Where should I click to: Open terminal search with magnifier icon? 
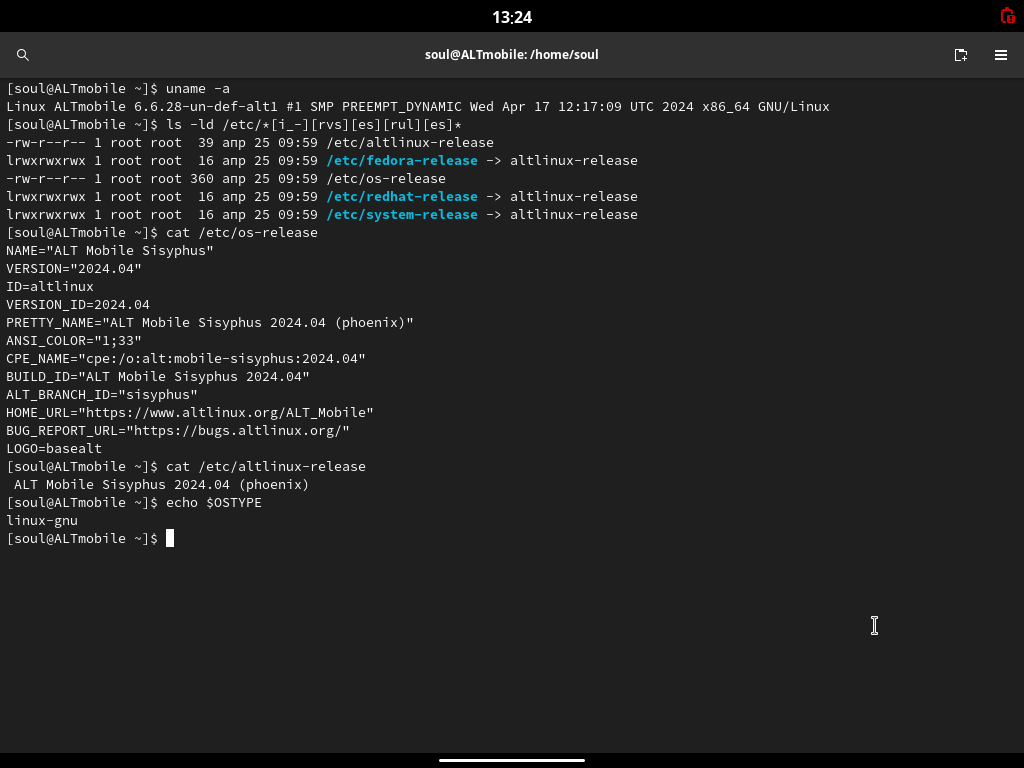[x=23, y=55]
